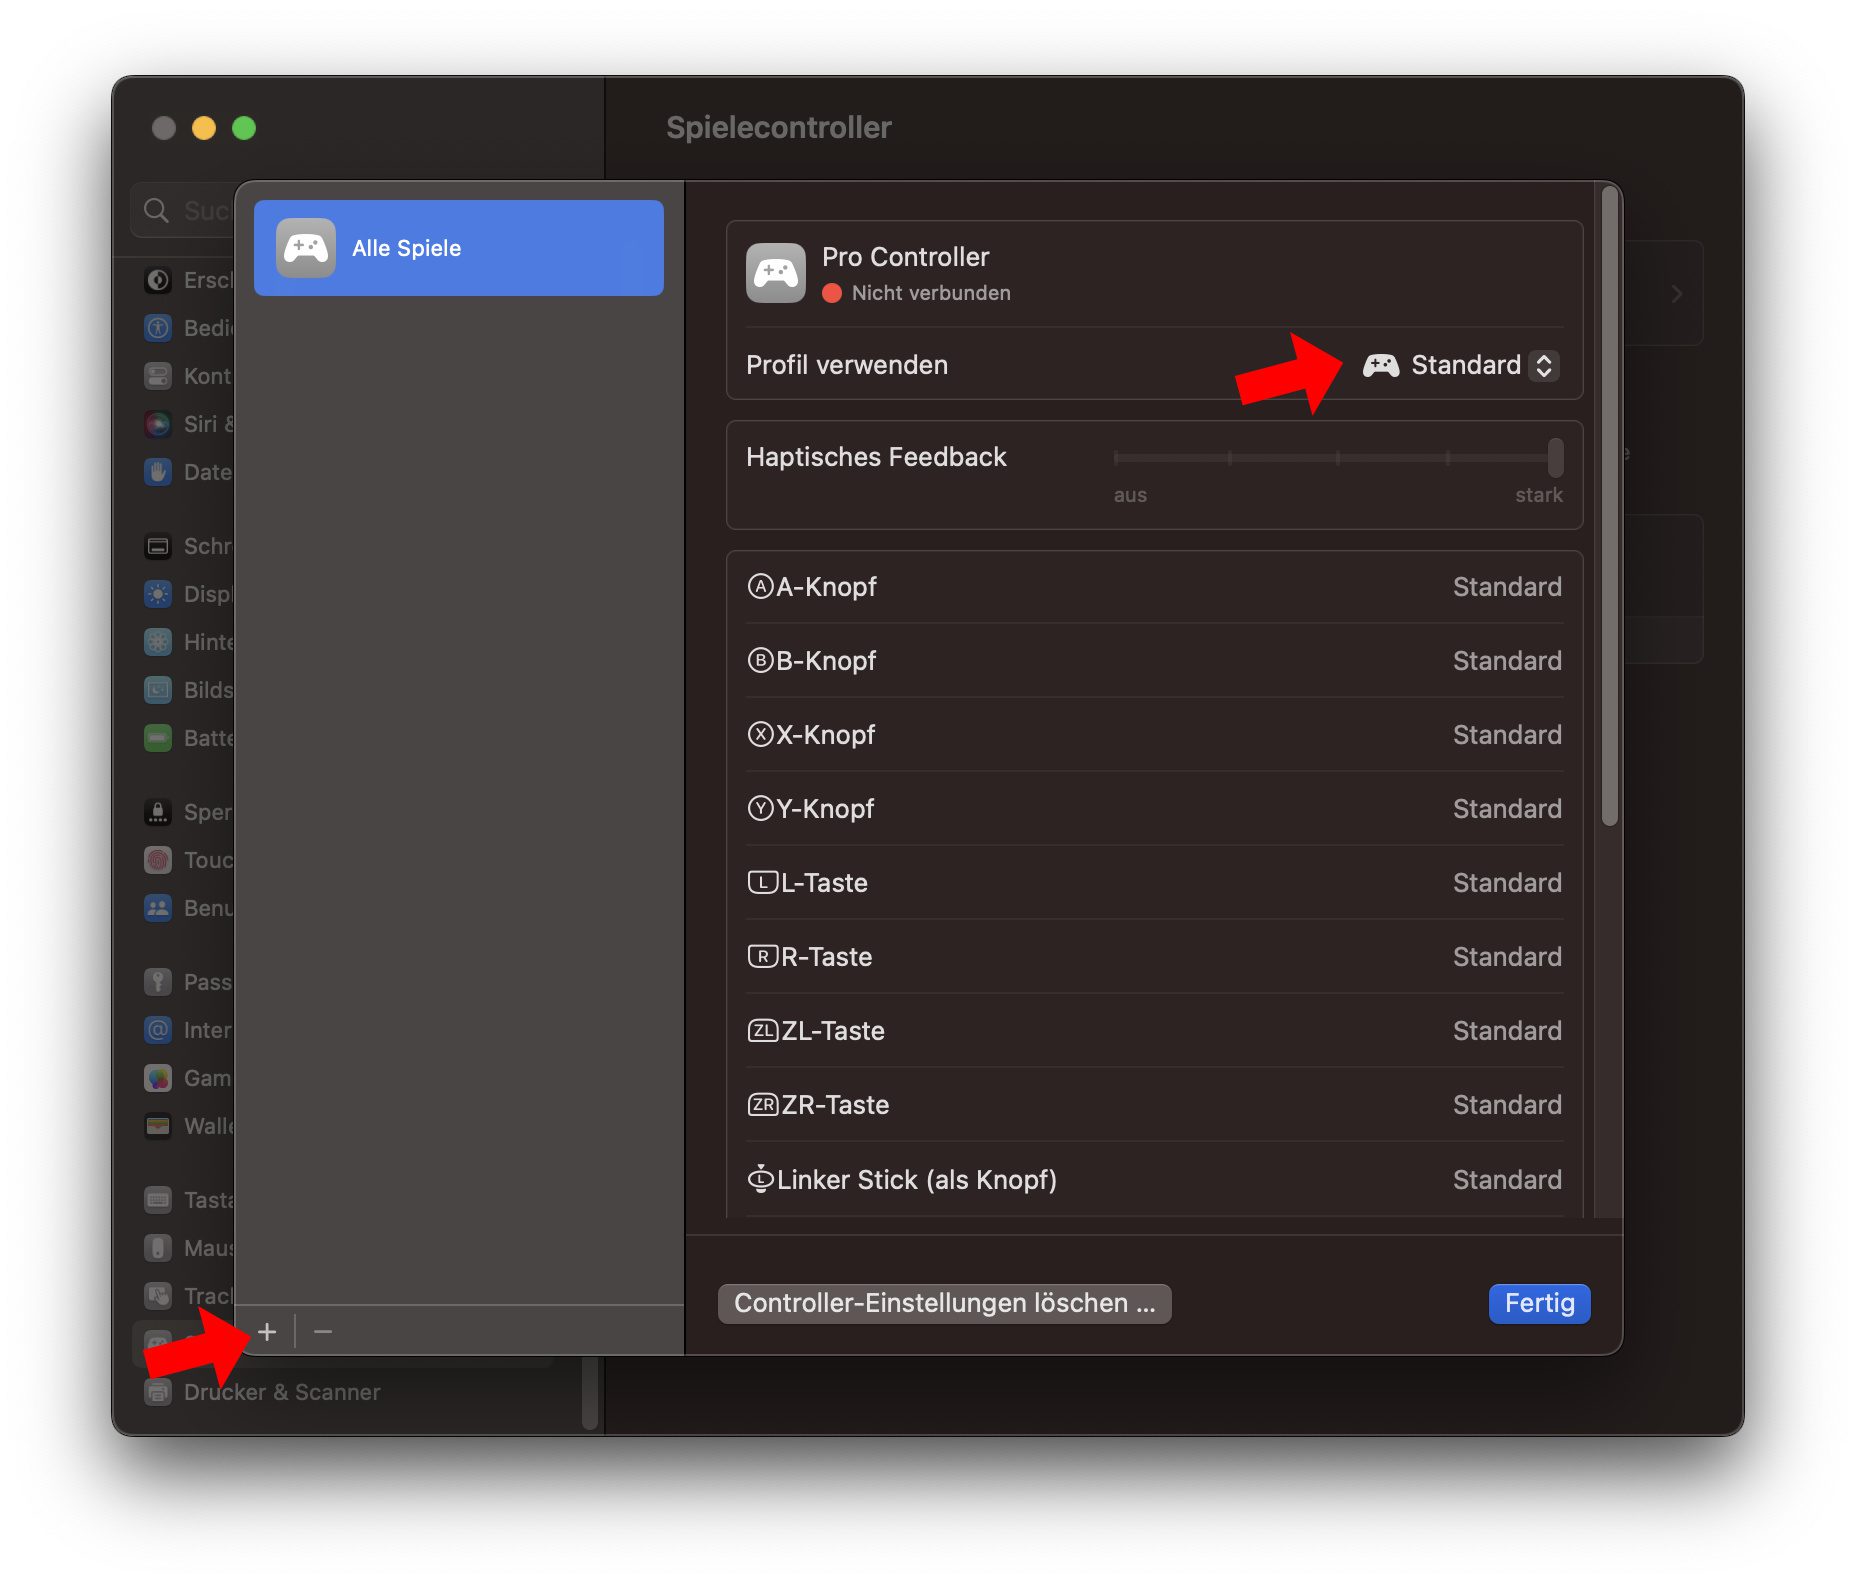Click the left stick glyph icon
The width and height of the screenshot is (1856, 1584).
[x=761, y=1179]
